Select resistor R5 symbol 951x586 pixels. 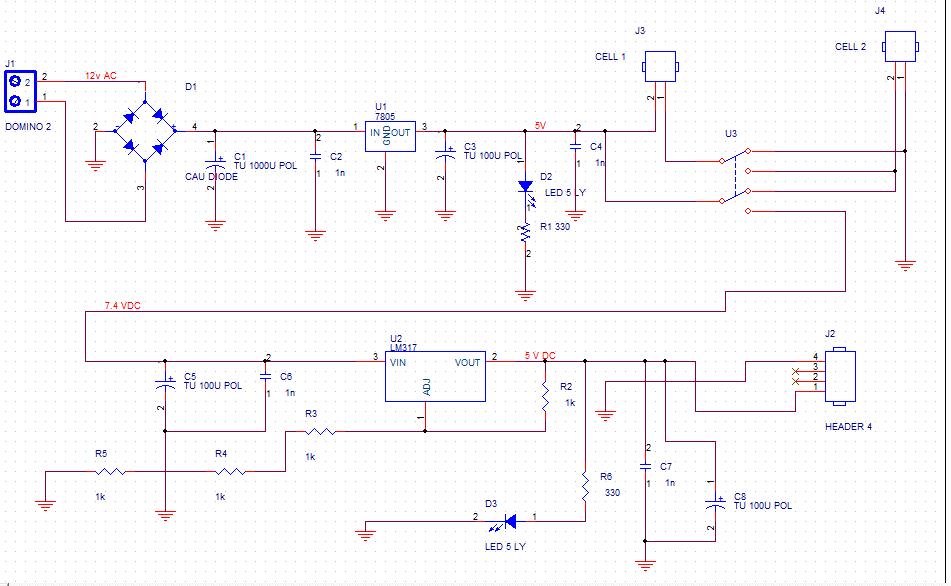pos(110,471)
